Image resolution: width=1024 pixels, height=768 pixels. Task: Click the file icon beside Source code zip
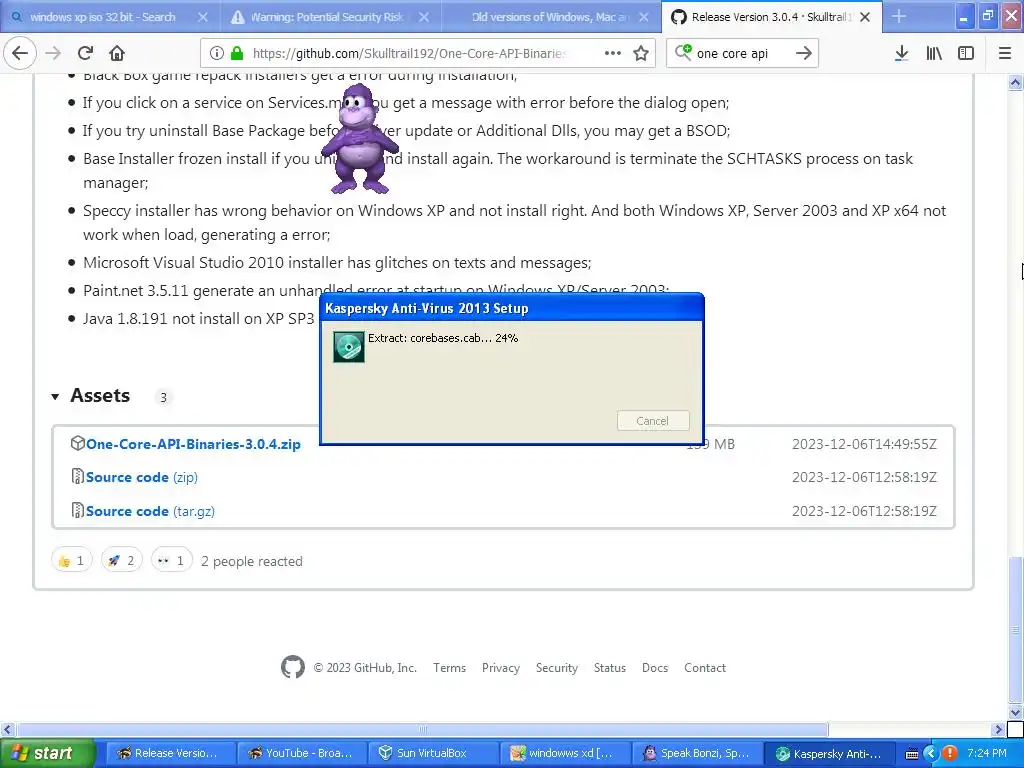(77, 477)
